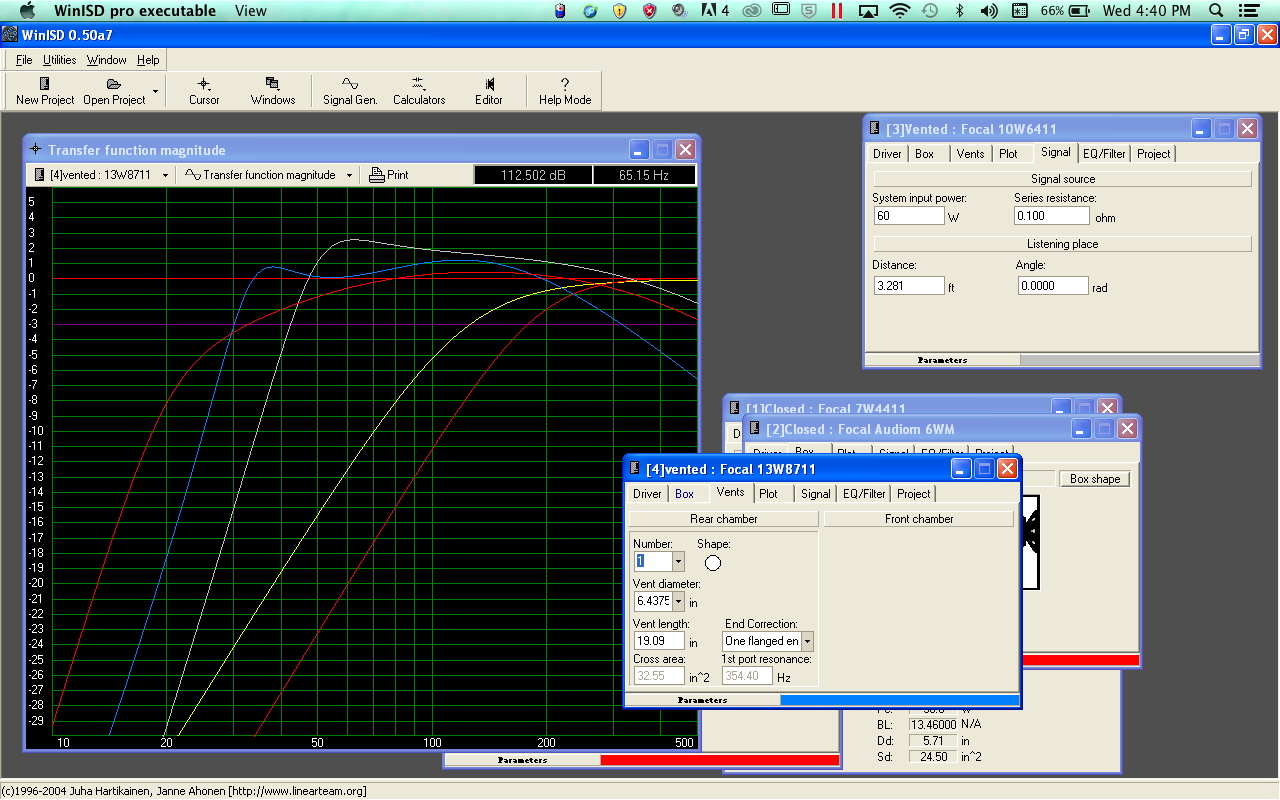Viewport: 1280px width, 800px height.
Task: Click the 112.502 dB readout
Action: (x=533, y=175)
